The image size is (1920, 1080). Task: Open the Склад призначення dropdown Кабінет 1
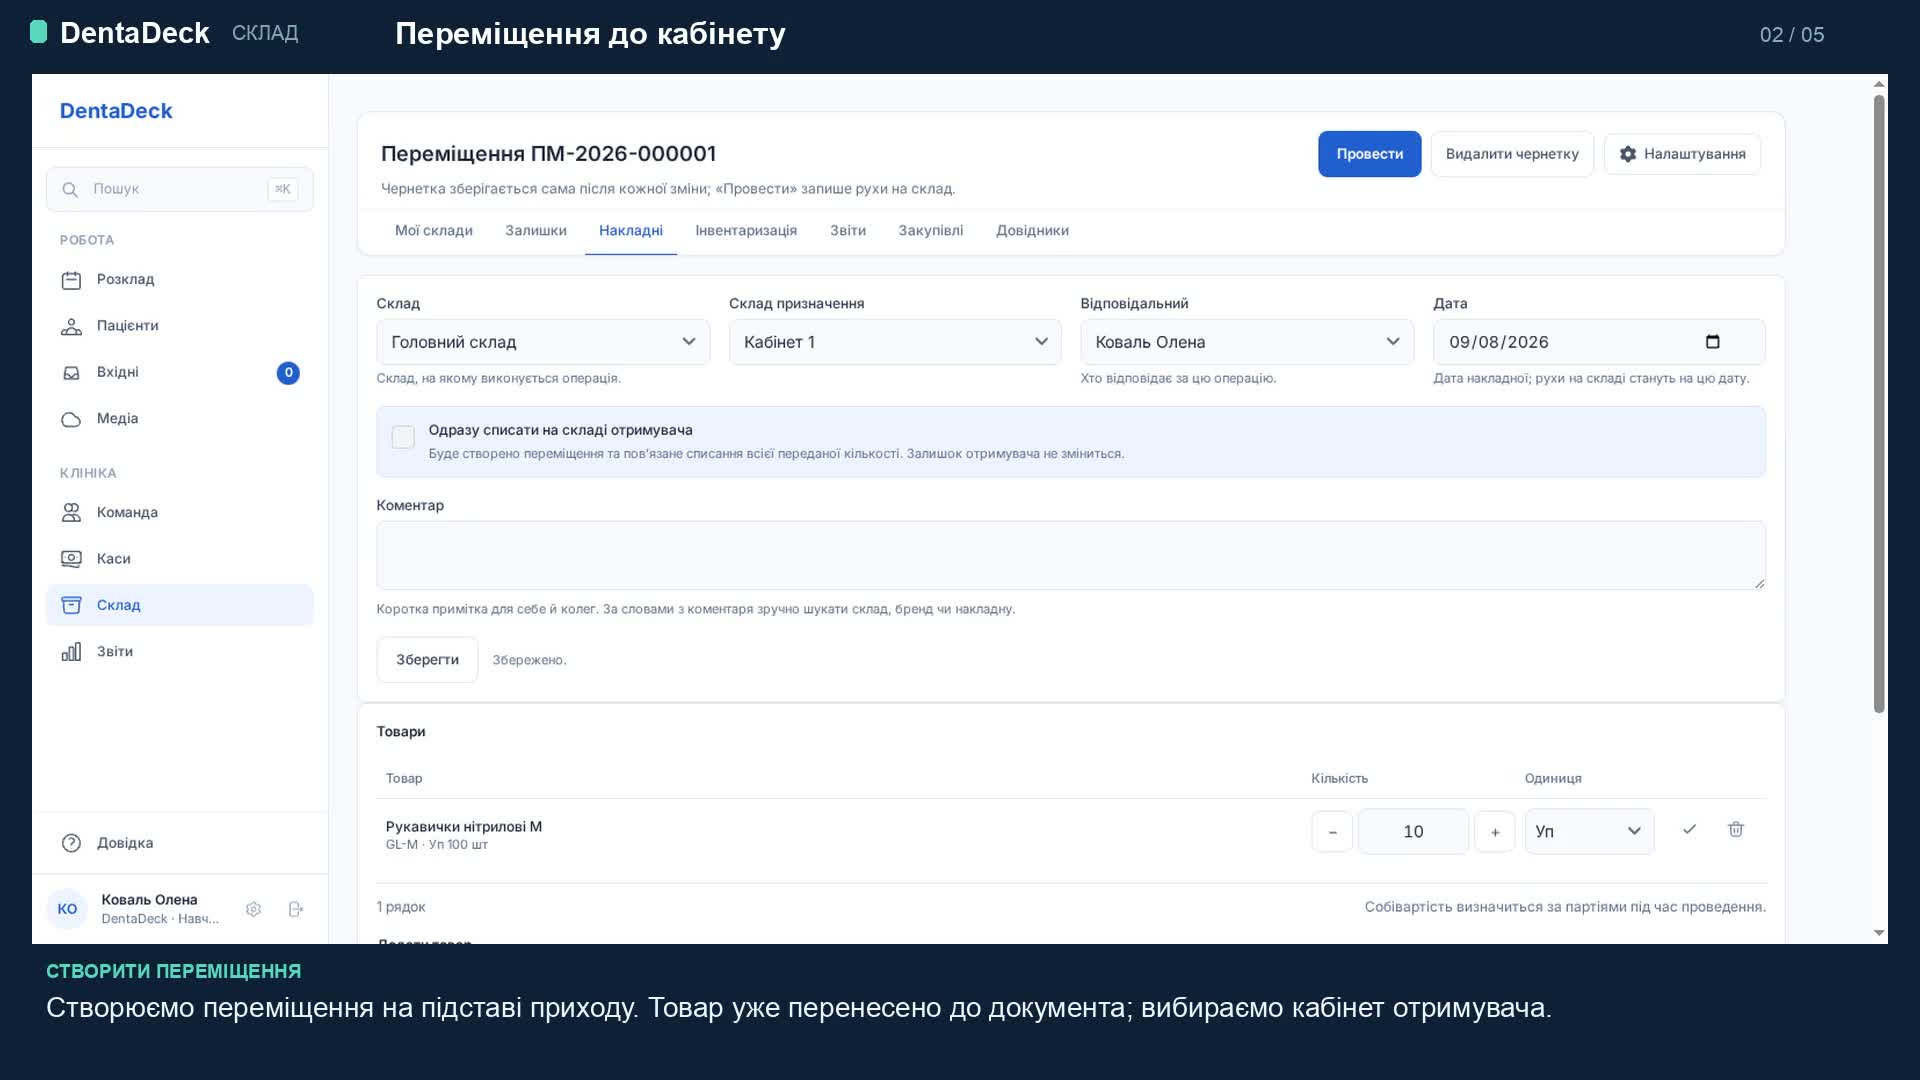point(895,342)
